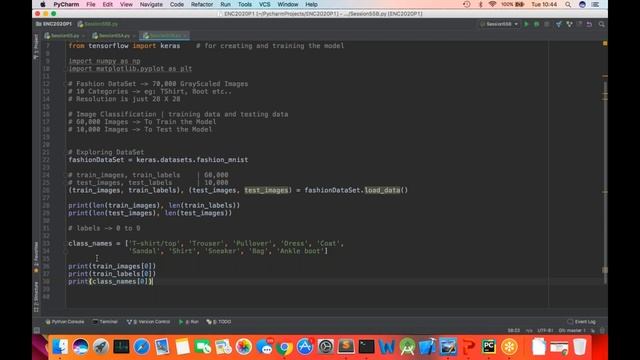This screenshot has width=640, height=360.
Task: Click the ENC2020P1 project breadcrumb
Action: pyautogui.click(x=53, y=24)
